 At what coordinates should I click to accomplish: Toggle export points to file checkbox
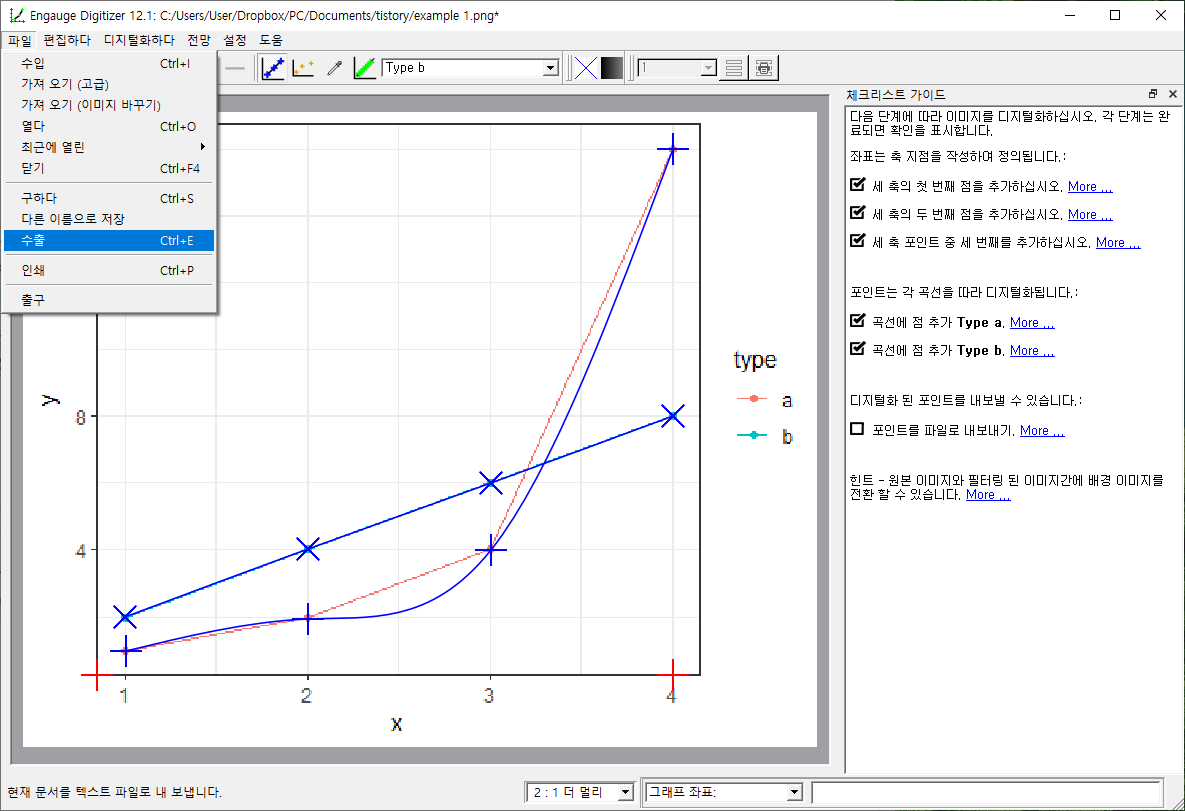pos(857,429)
